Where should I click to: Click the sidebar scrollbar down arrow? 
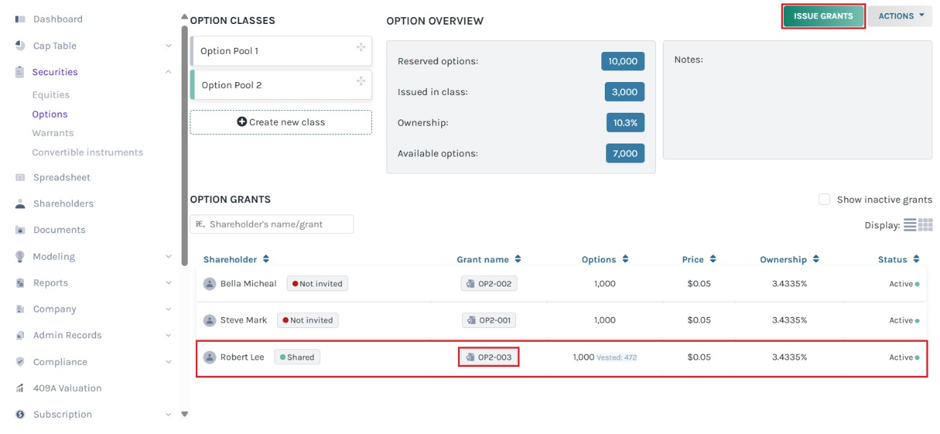[x=185, y=414]
